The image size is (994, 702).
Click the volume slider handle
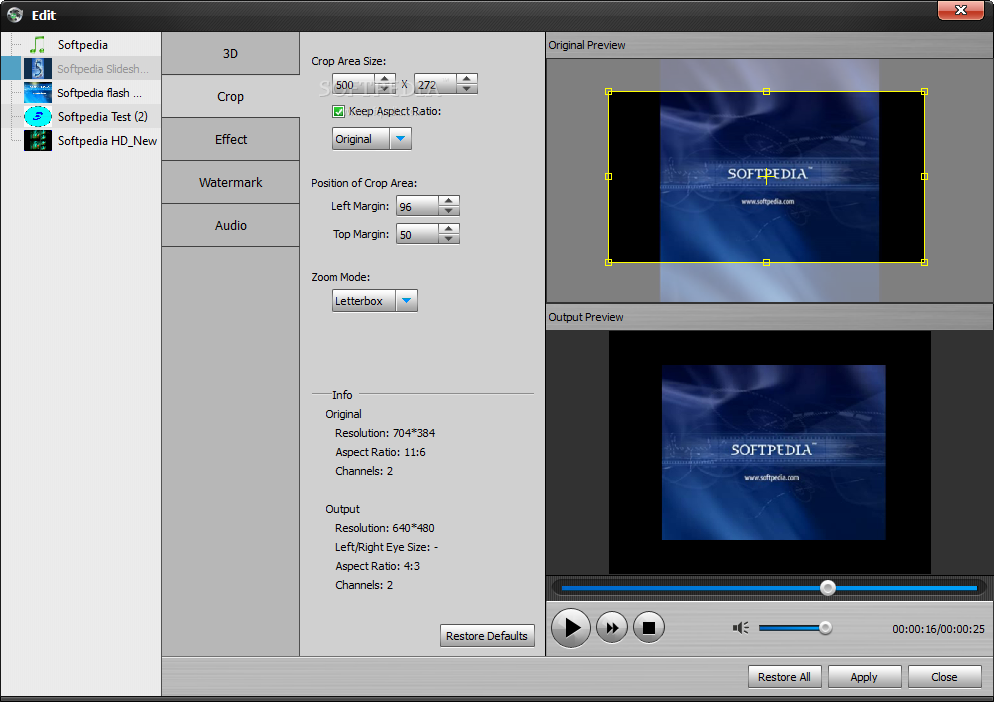(x=825, y=628)
